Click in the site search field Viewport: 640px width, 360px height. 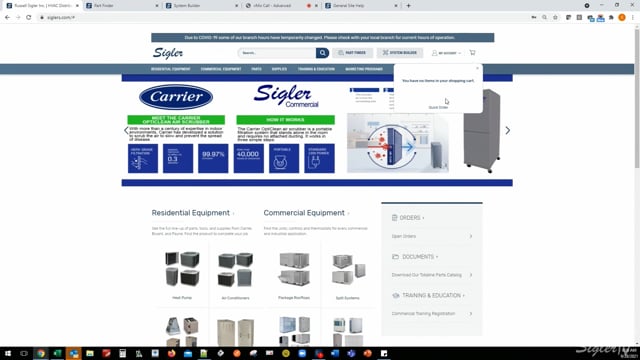[x=278, y=53]
